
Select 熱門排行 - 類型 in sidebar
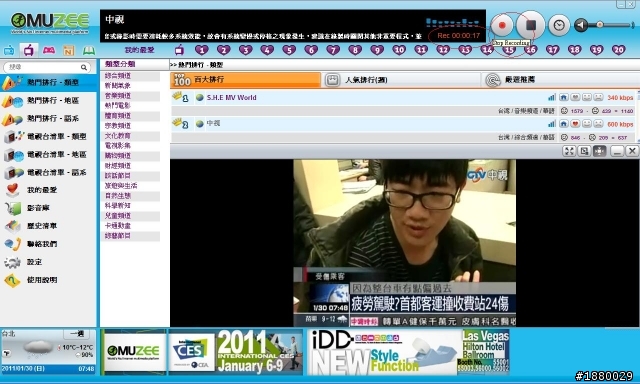48,82
